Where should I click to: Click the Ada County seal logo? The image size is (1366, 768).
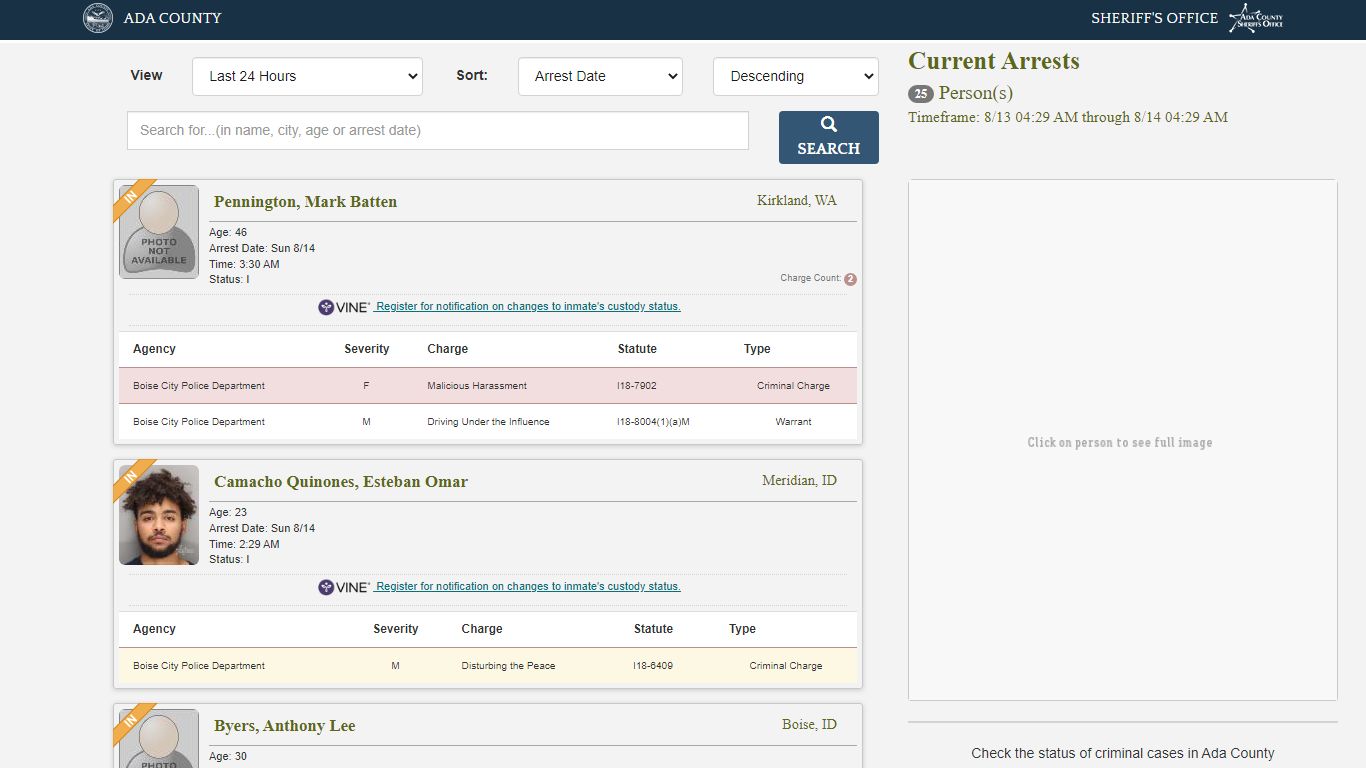click(98, 18)
